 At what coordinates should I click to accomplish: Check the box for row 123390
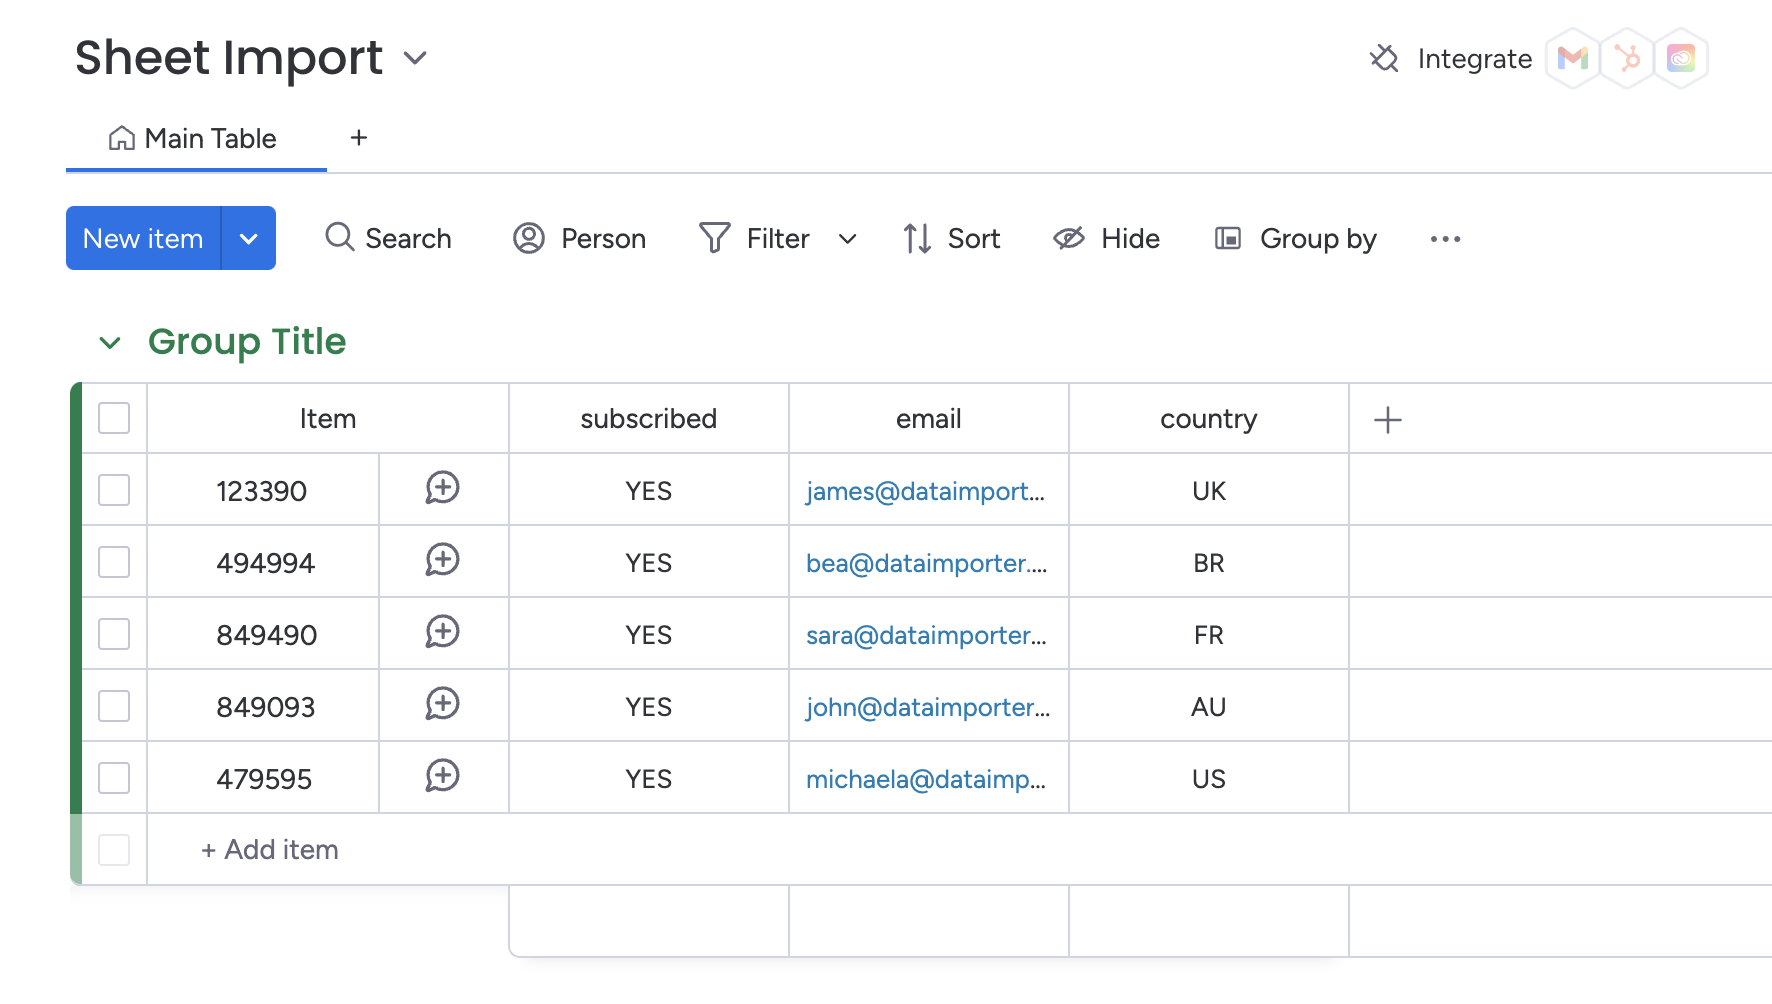point(114,490)
